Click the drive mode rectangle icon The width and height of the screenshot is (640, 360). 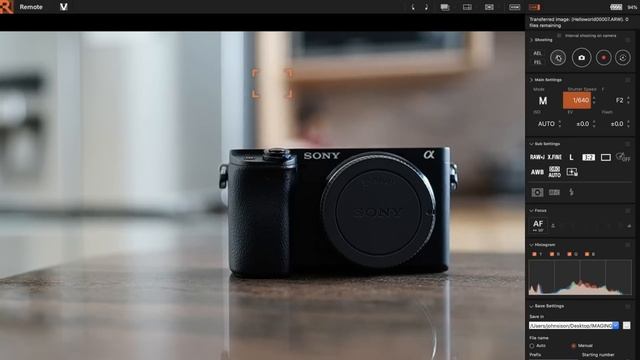coord(606,157)
